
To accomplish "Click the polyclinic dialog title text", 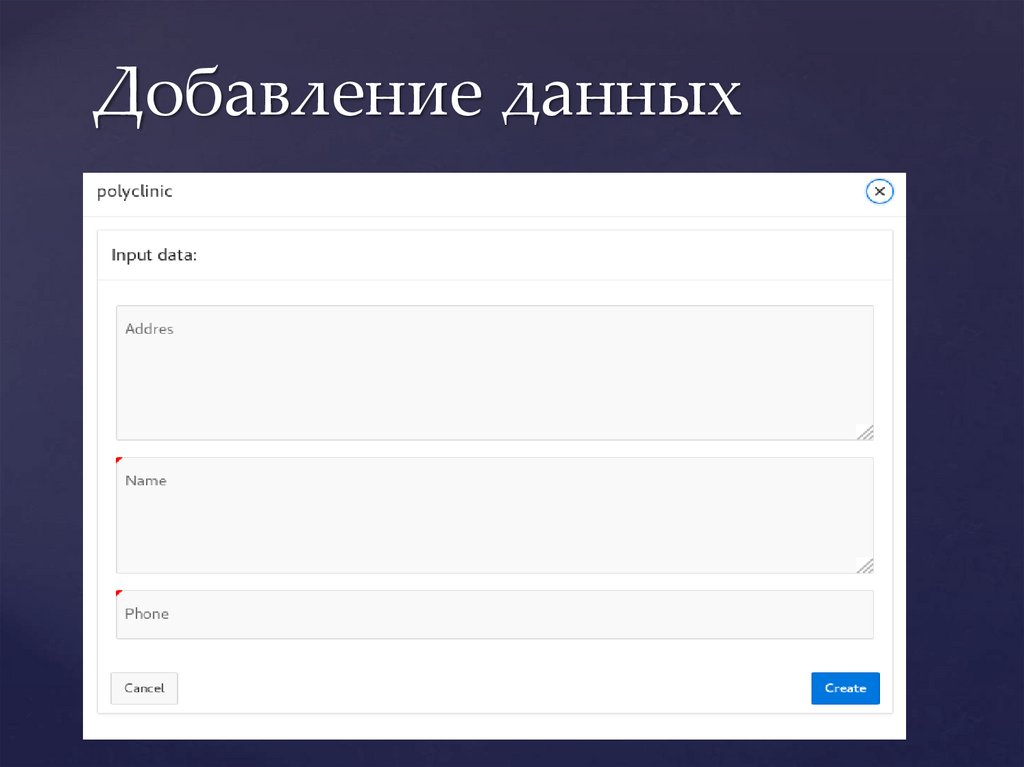I will point(134,191).
